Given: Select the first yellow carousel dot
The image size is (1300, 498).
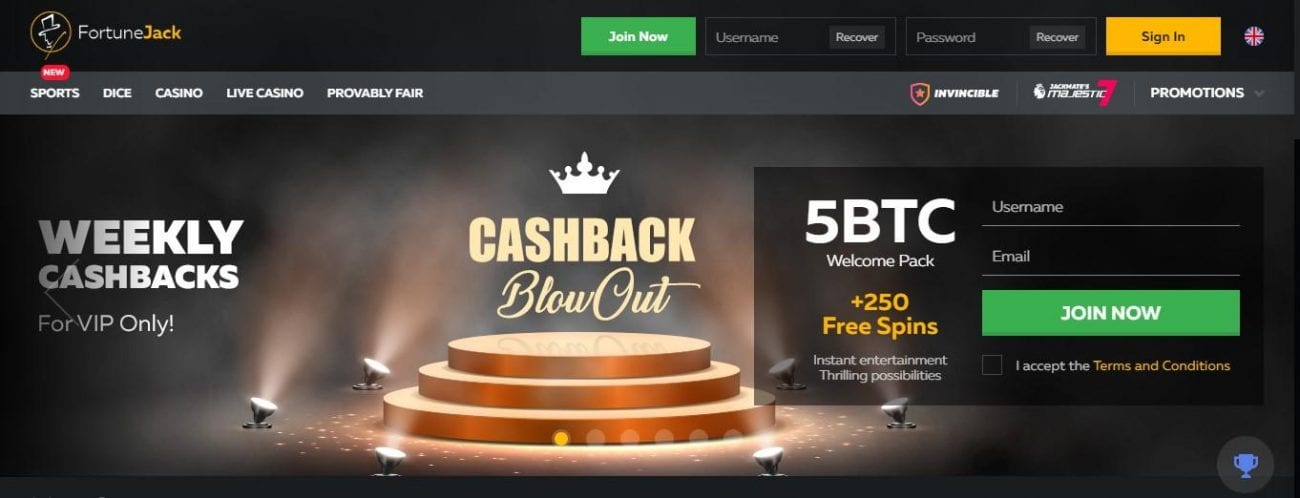Looking at the screenshot, I should click(561, 438).
